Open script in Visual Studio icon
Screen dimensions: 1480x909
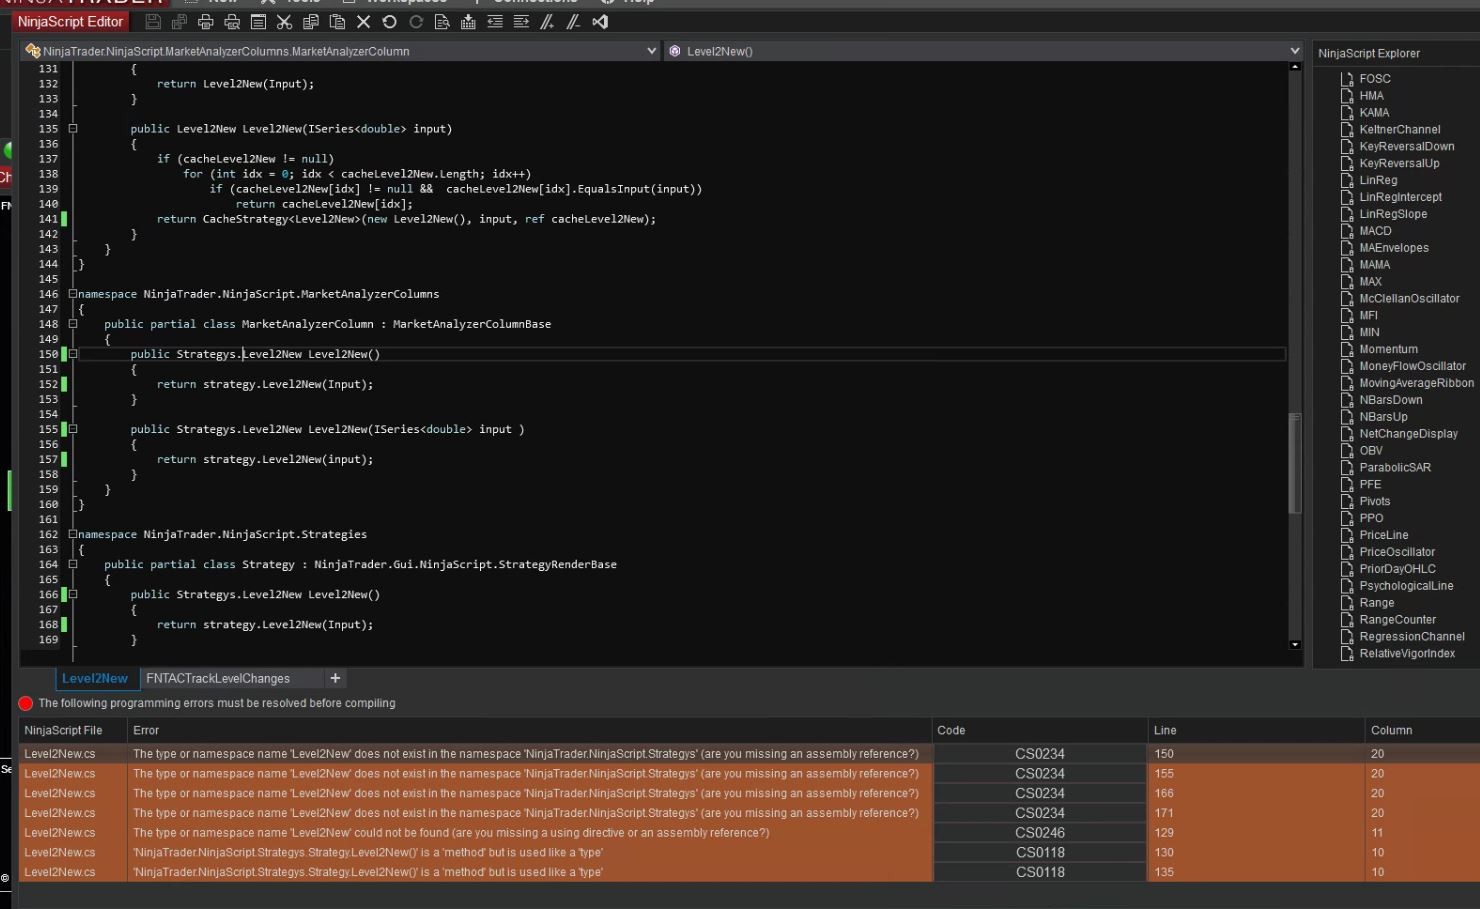tap(600, 22)
